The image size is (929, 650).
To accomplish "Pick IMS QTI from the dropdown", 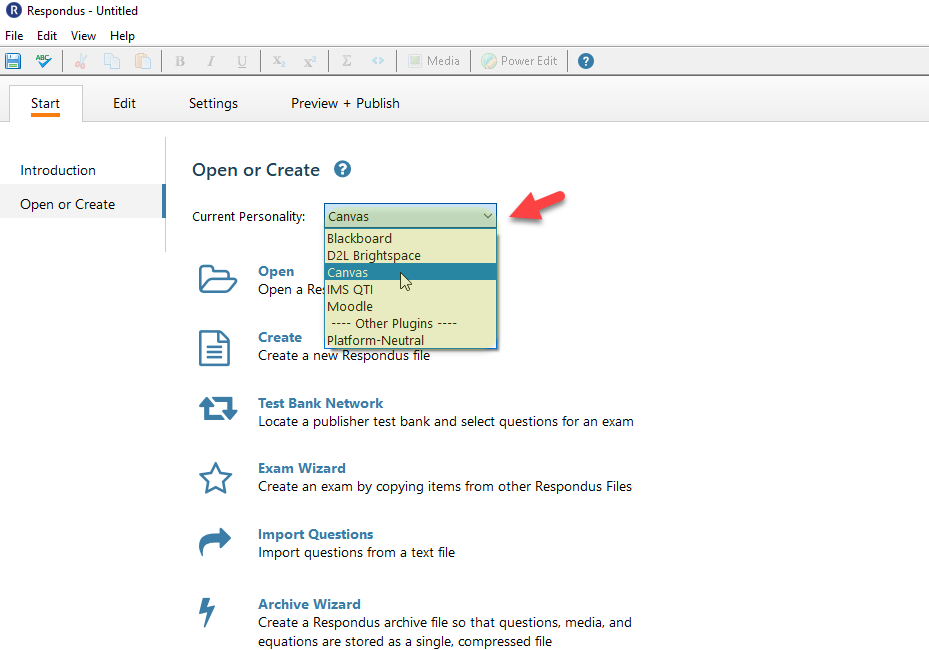I will coord(411,290).
